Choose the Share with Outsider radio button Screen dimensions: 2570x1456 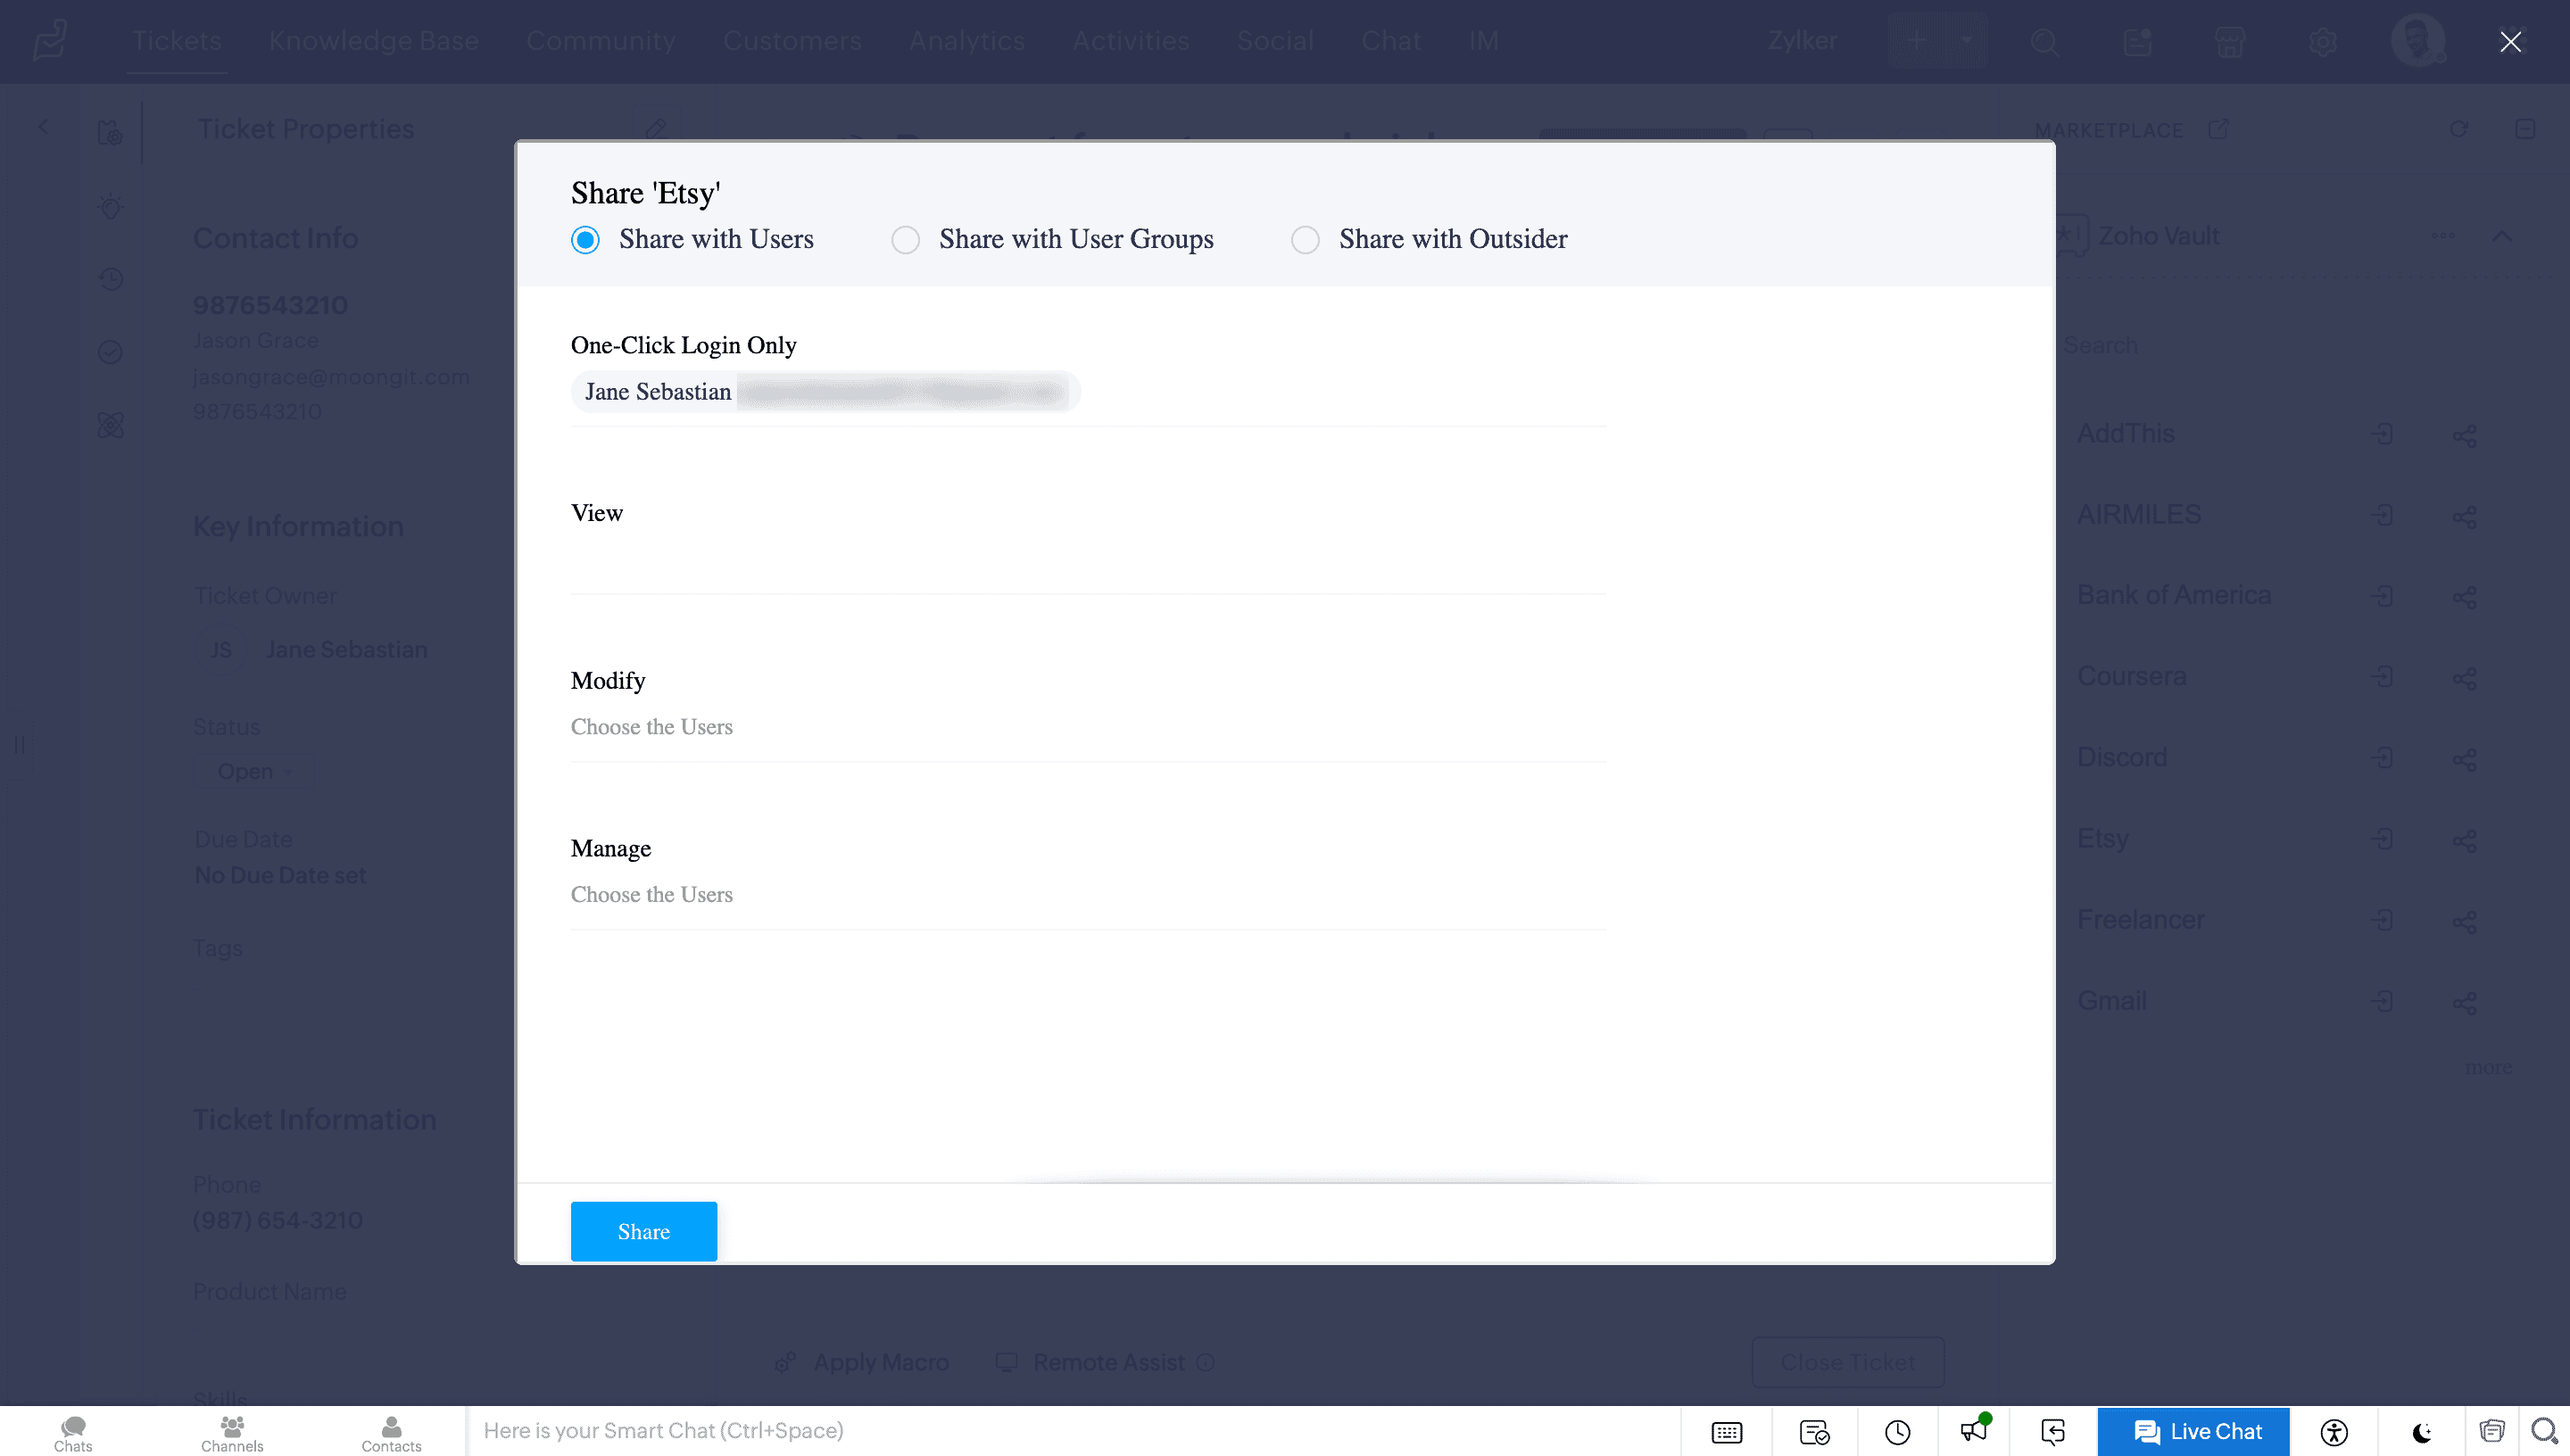pyautogui.click(x=1305, y=240)
